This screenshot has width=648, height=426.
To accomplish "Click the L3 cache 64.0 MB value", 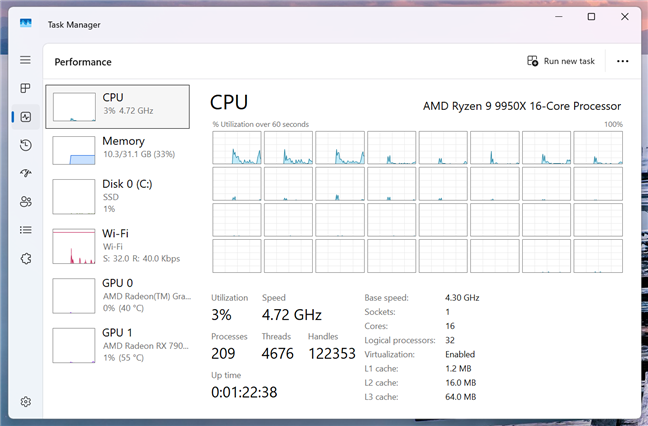I will pyautogui.click(x=461, y=397).
